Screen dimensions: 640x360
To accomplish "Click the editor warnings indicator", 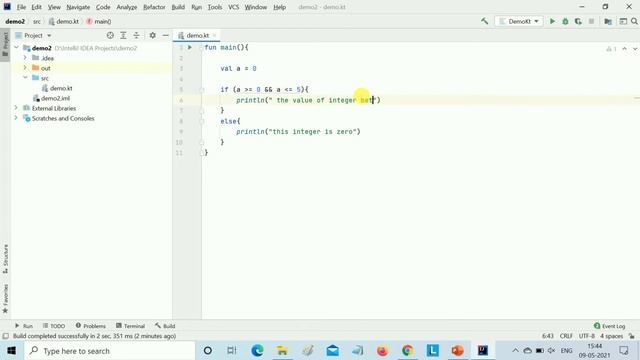I will (611, 49).
